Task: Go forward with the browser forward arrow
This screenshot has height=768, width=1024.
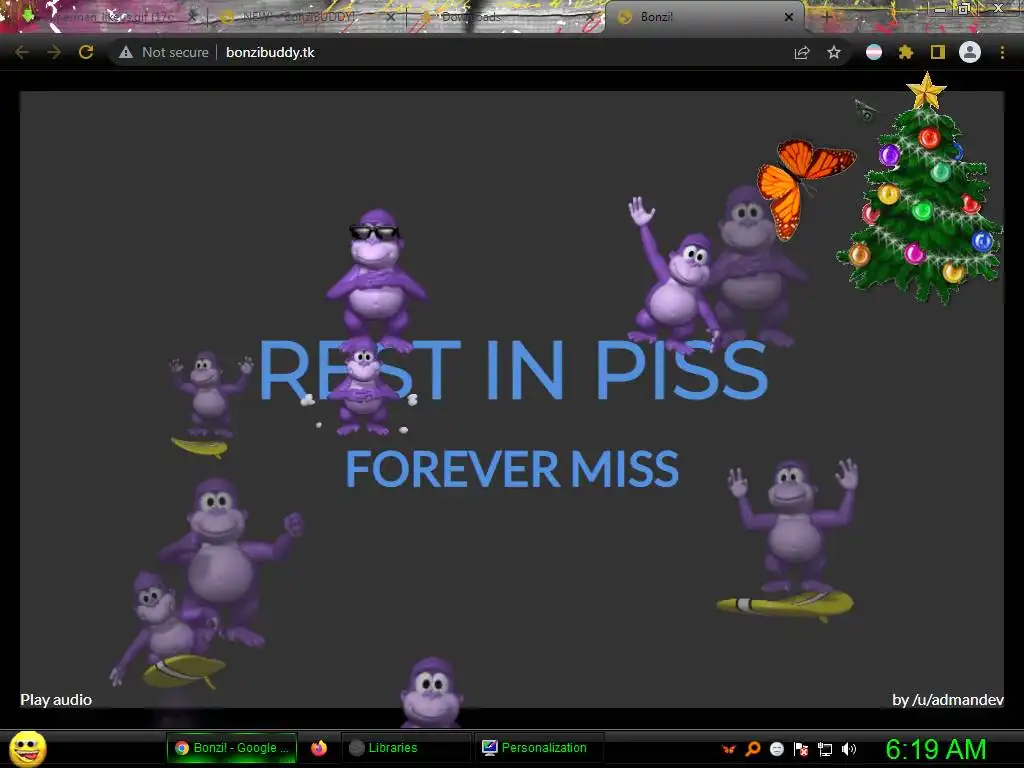Action: 54,52
